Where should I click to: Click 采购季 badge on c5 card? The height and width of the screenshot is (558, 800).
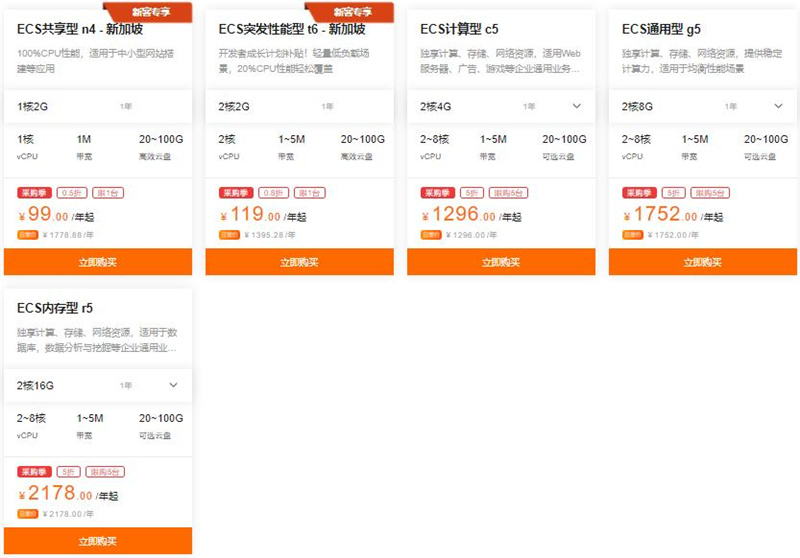(437, 193)
